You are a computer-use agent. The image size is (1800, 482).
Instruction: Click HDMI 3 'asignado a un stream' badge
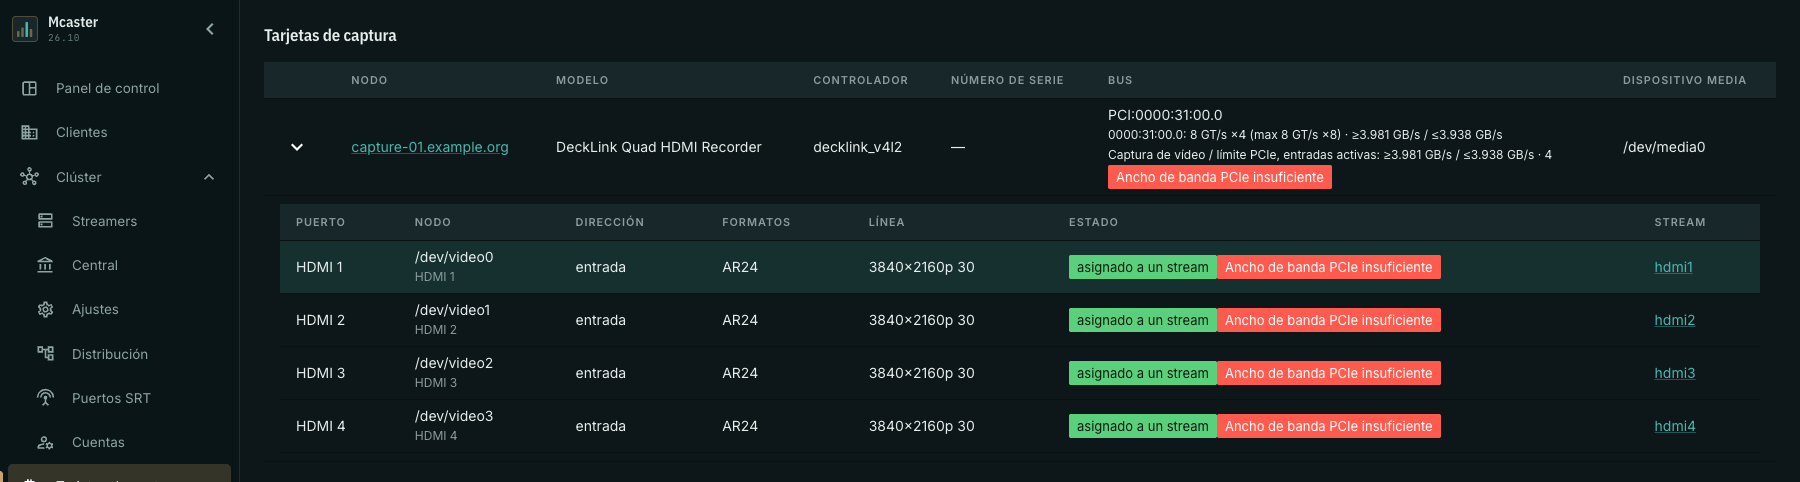[x=1142, y=373]
